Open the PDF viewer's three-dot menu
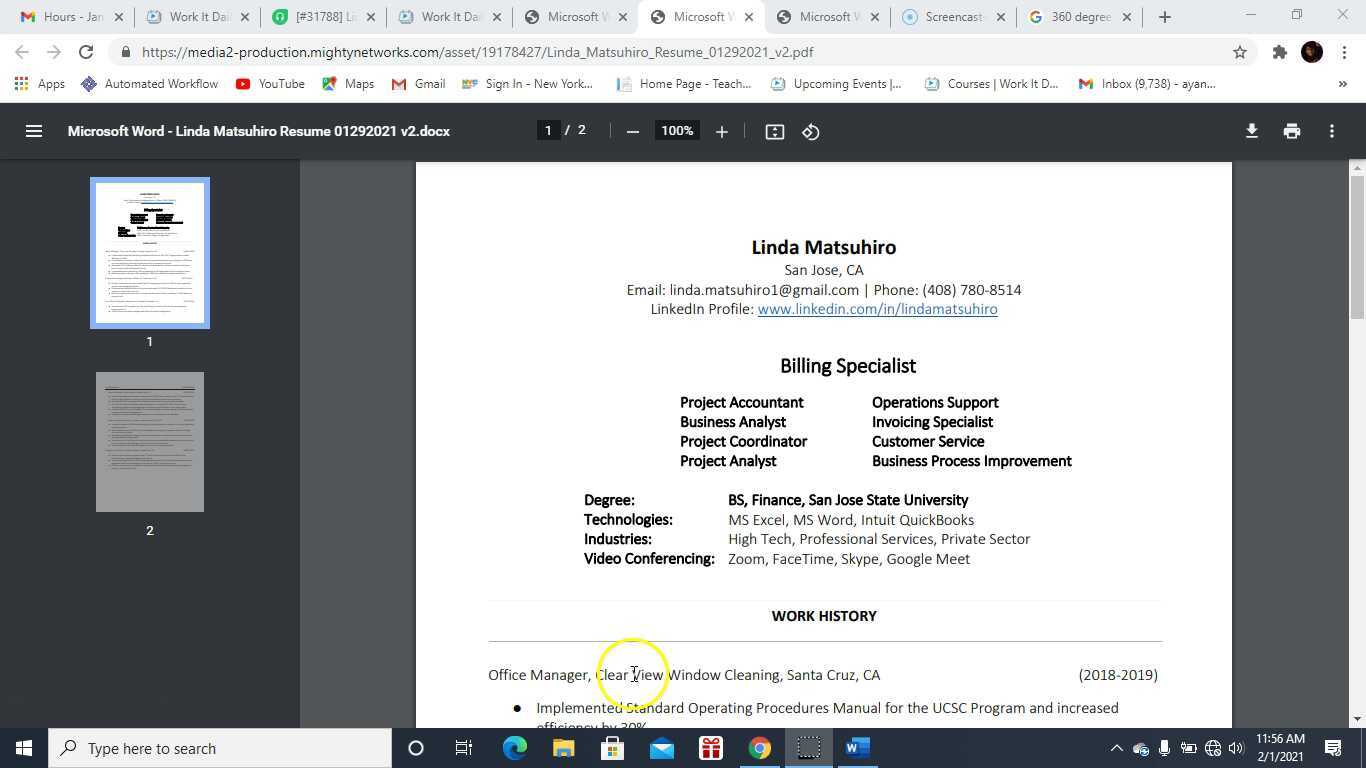The height and width of the screenshot is (768, 1366). click(x=1331, y=130)
